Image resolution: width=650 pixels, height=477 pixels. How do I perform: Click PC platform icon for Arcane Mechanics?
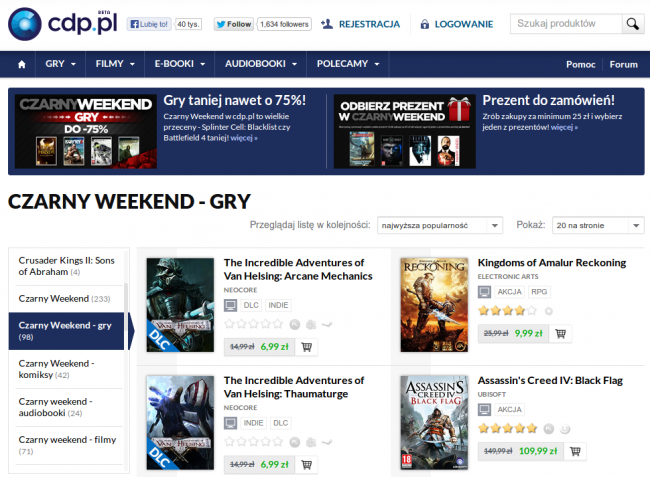click(230, 305)
